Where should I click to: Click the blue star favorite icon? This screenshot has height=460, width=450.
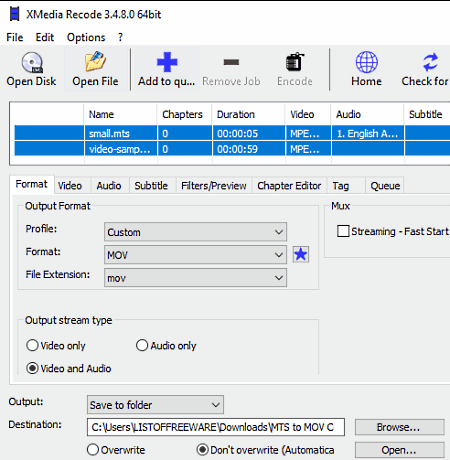coord(301,255)
